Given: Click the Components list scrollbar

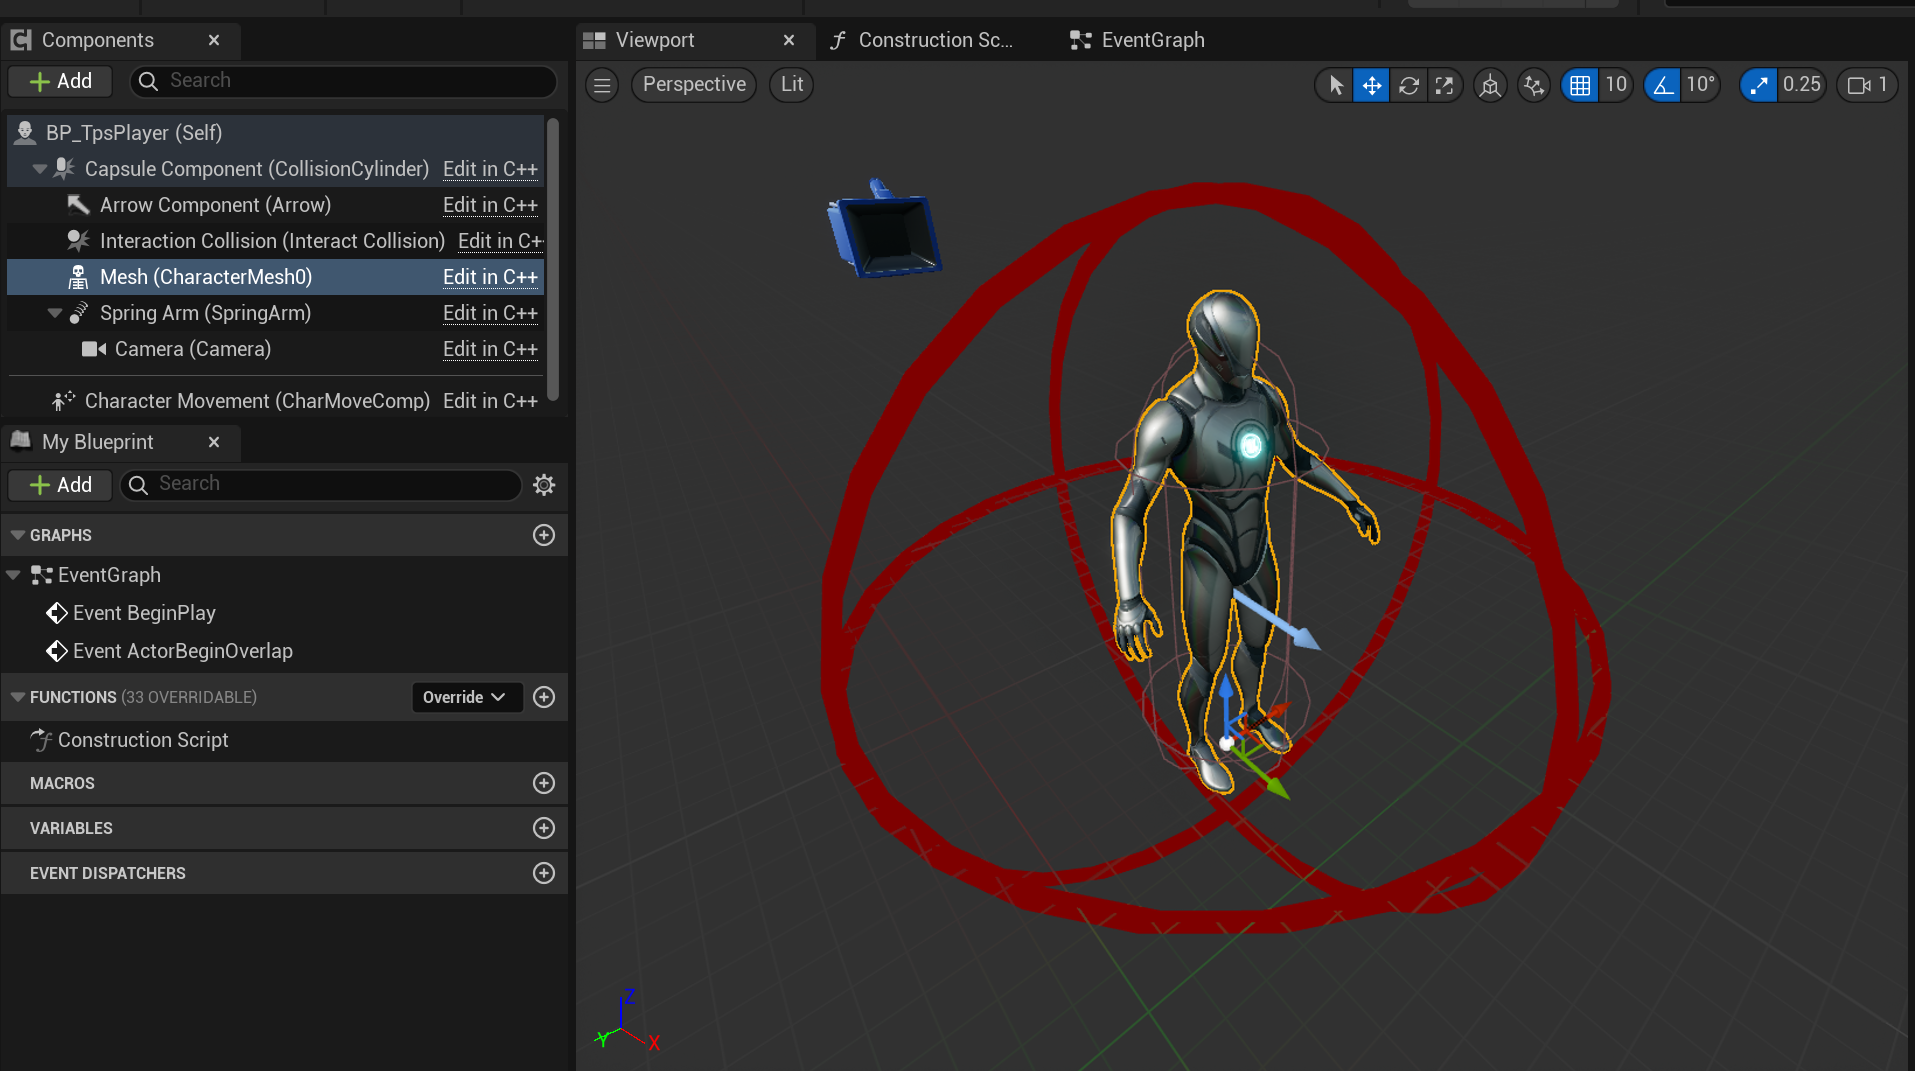Looking at the screenshot, I should pyautogui.click(x=552, y=260).
